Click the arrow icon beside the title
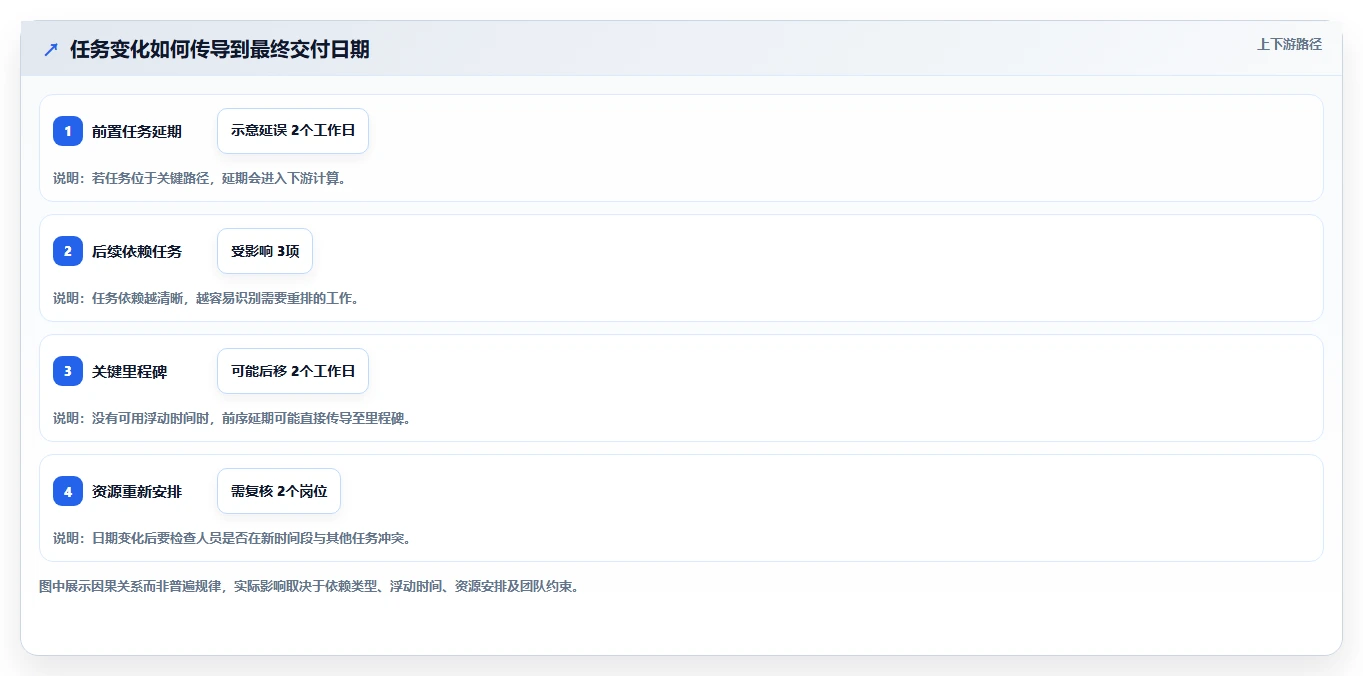Screen dimensions: 1363x676 click(51, 49)
